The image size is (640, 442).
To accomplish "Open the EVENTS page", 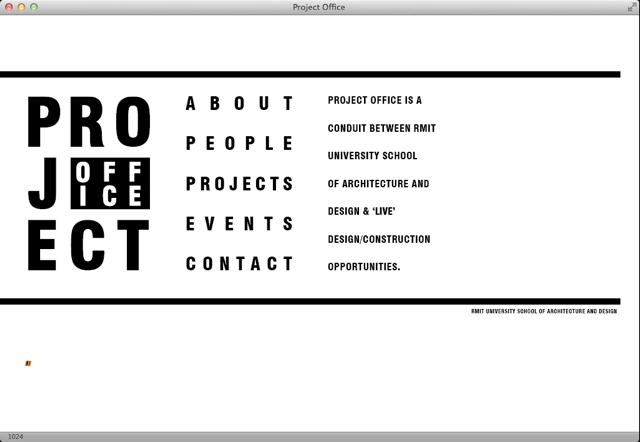I will pyautogui.click(x=240, y=224).
